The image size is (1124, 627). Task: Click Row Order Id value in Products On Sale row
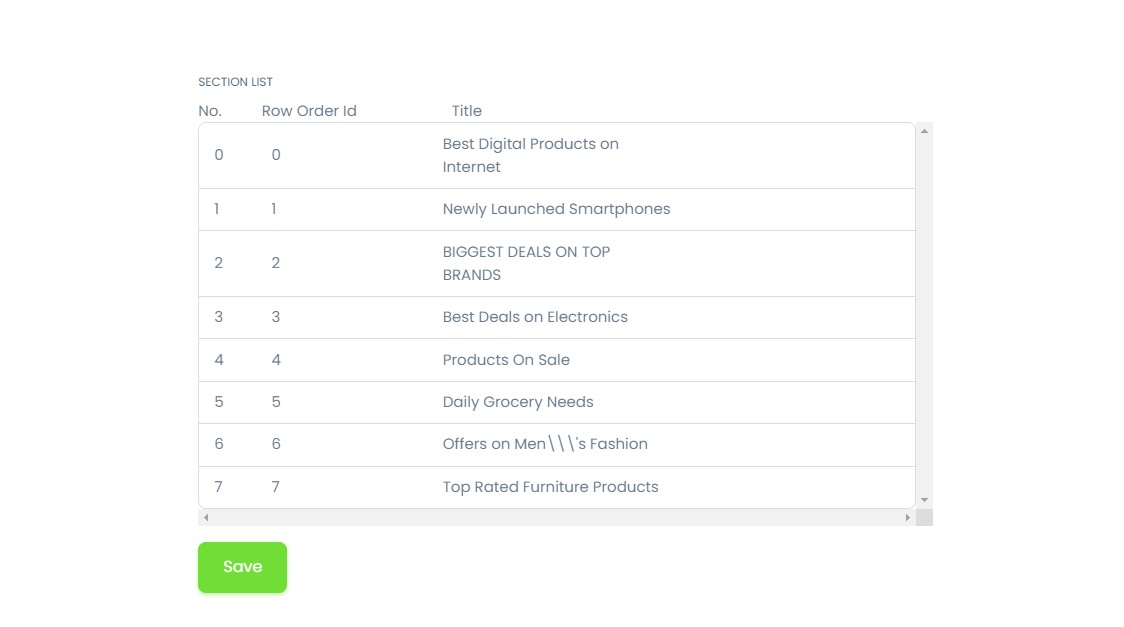click(x=276, y=360)
